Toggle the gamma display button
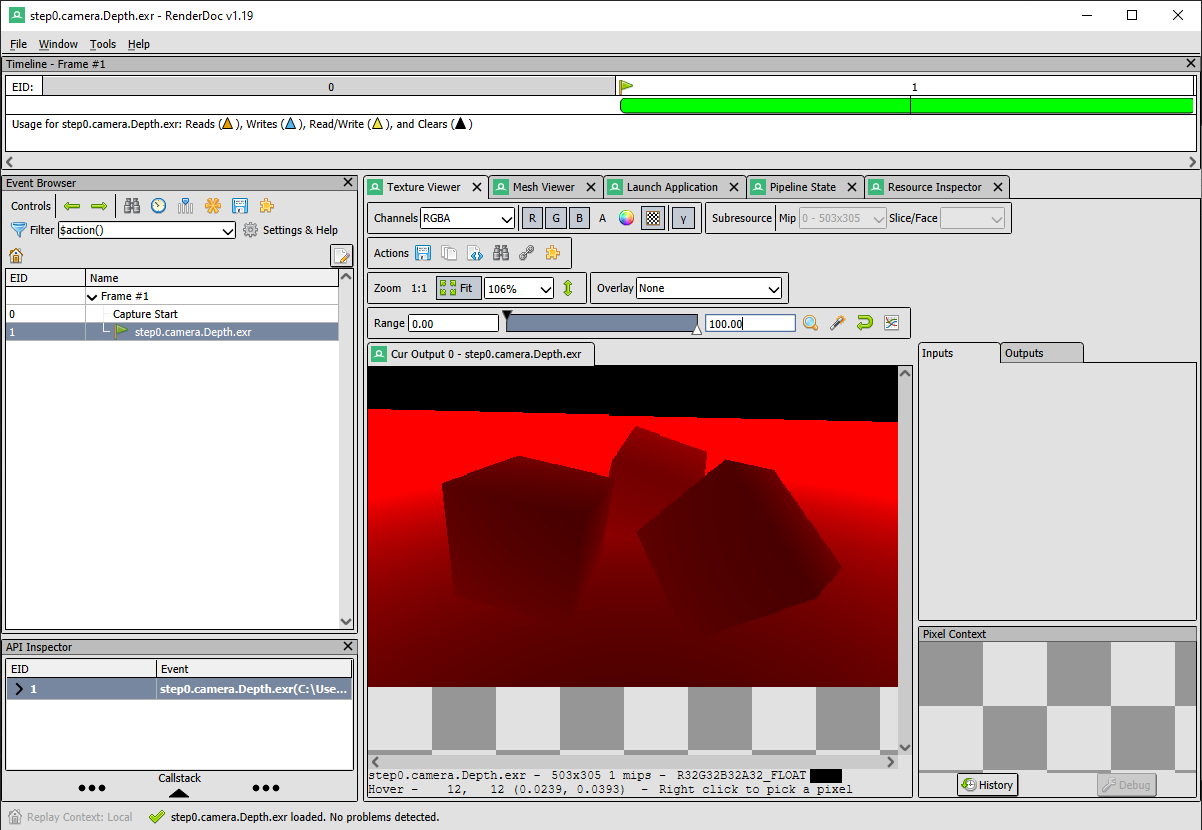The height and width of the screenshot is (830, 1202). (683, 218)
